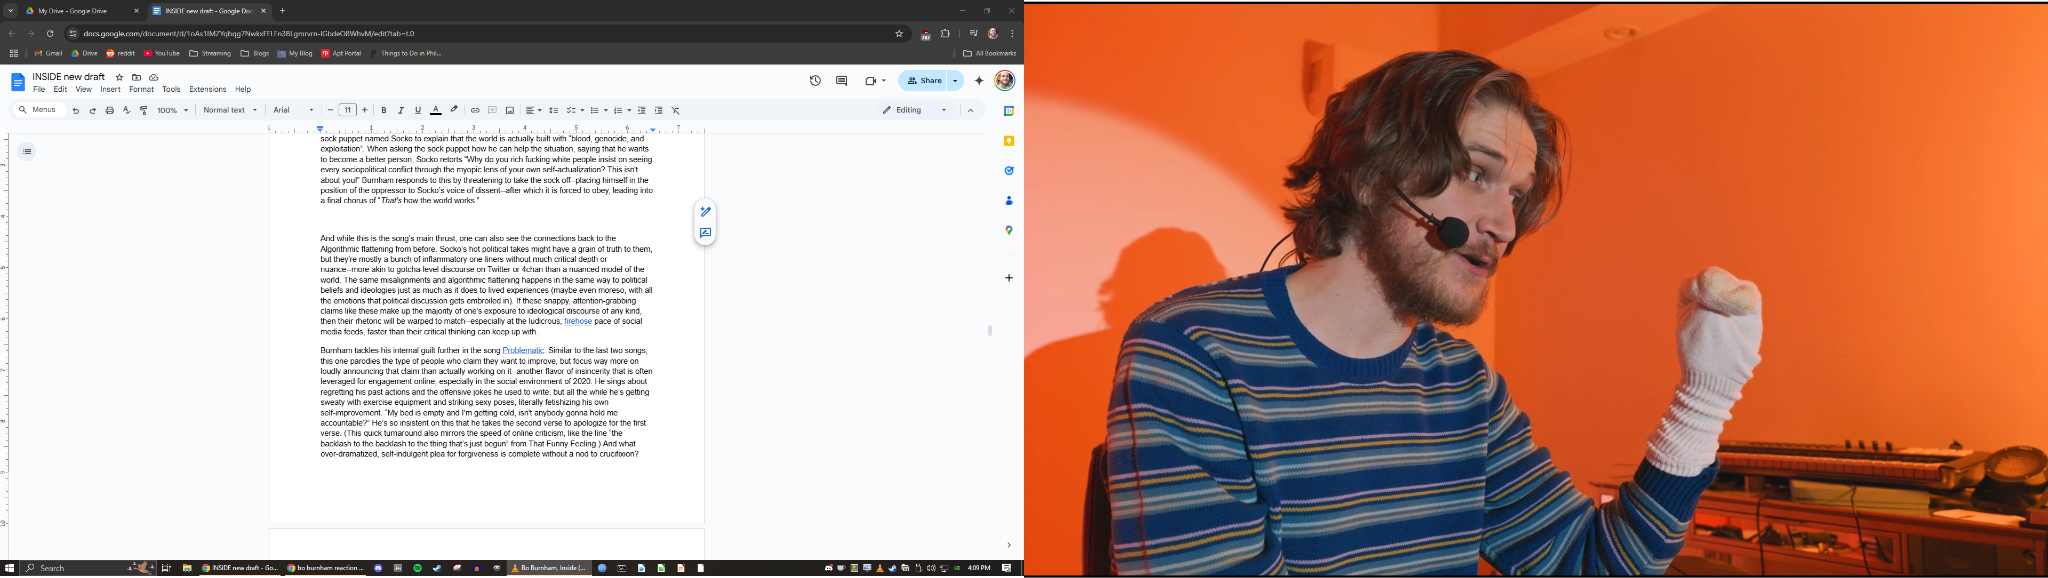
Task: Toggle italic formatting
Action: [x=401, y=110]
